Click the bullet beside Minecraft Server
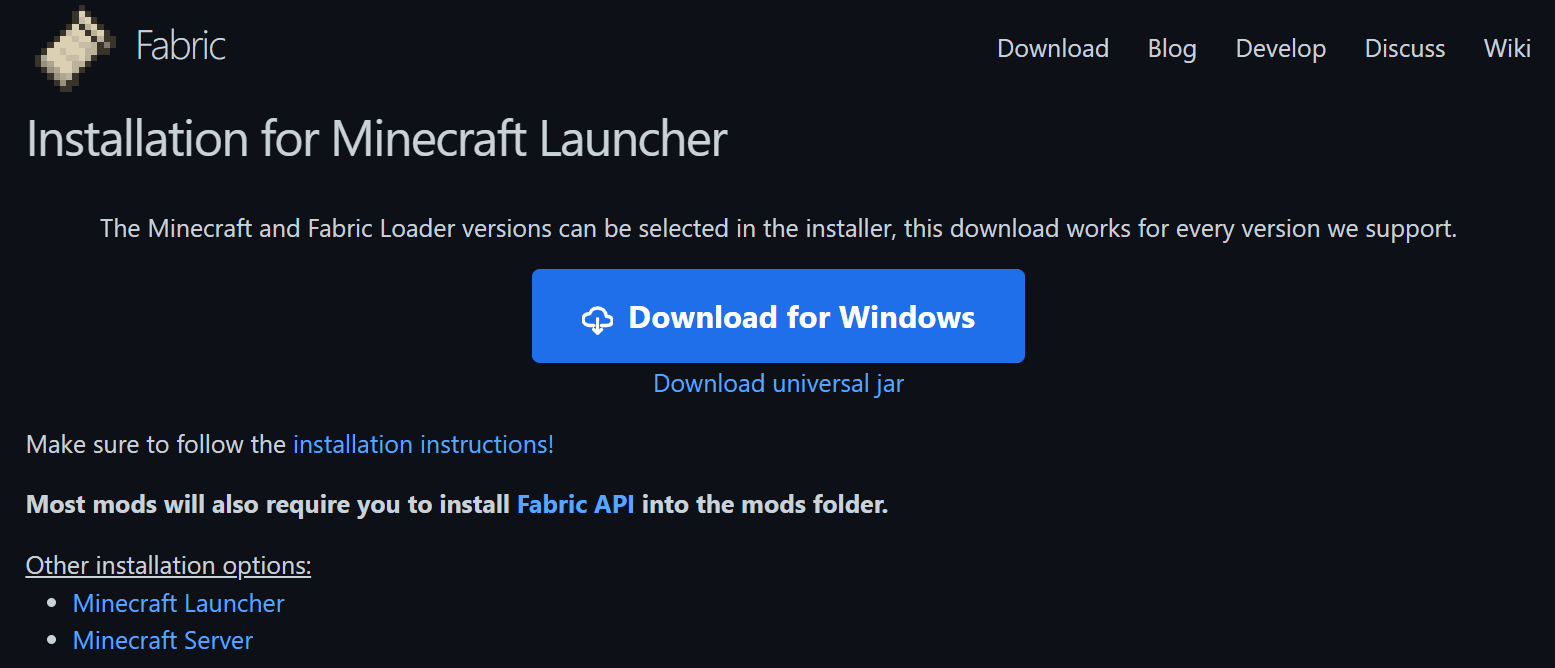Viewport: 1555px width, 668px height. pos(52,641)
